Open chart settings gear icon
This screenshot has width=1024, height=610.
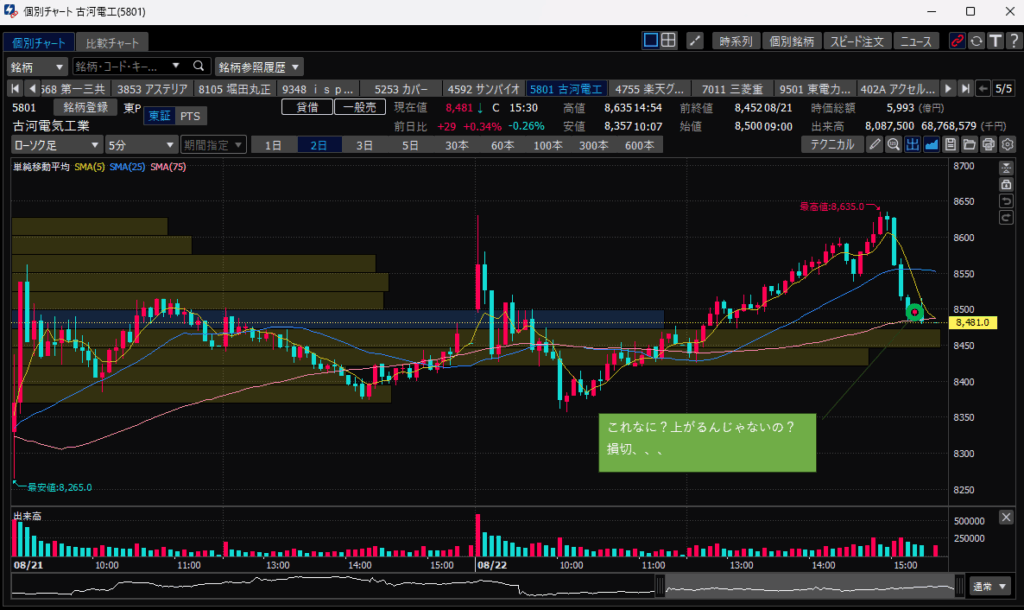click(1007, 145)
